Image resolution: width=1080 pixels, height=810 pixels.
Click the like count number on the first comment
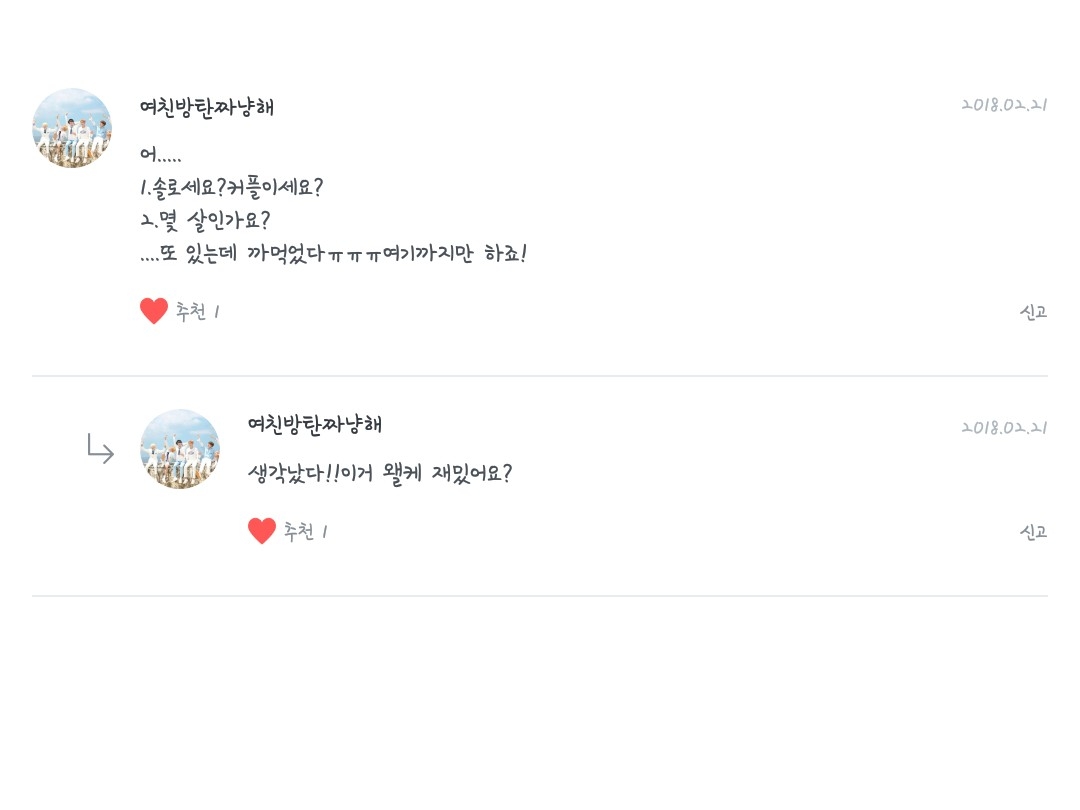[217, 312]
